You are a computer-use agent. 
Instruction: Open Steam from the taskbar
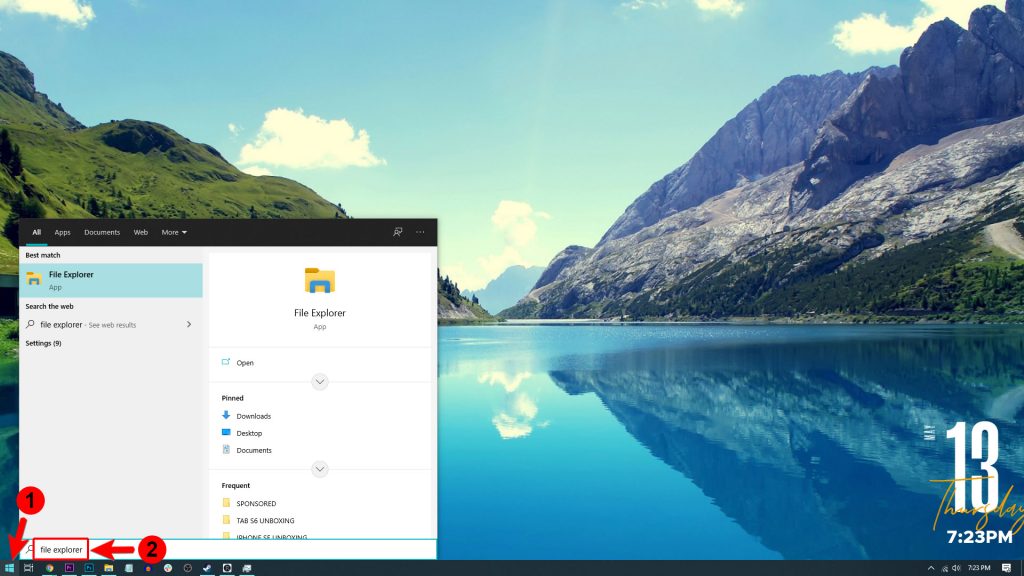207,568
